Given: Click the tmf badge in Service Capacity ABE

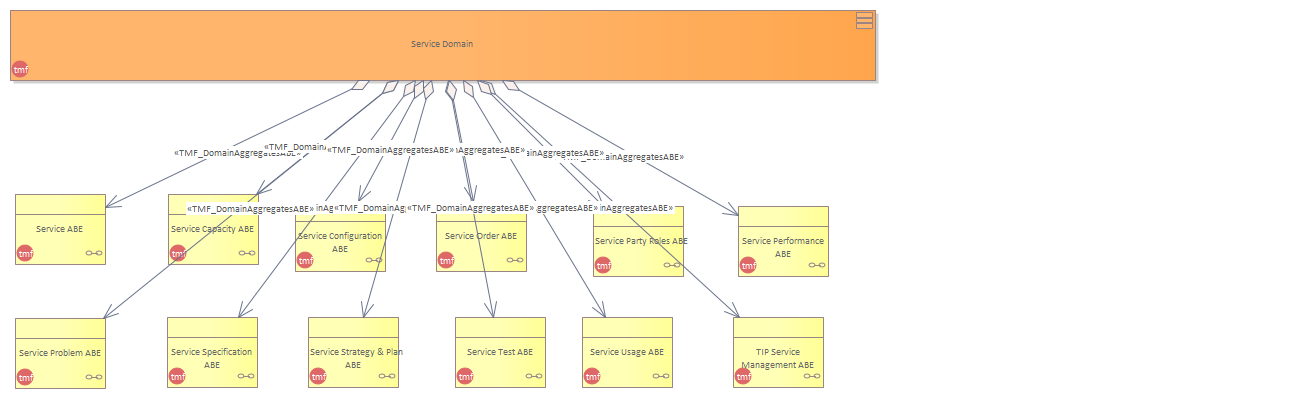Looking at the screenshot, I should tap(178, 254).
